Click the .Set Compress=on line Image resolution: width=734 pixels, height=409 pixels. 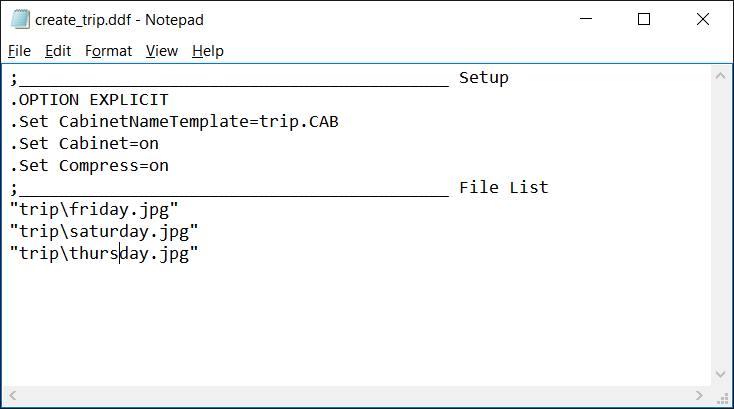point(89,166)
